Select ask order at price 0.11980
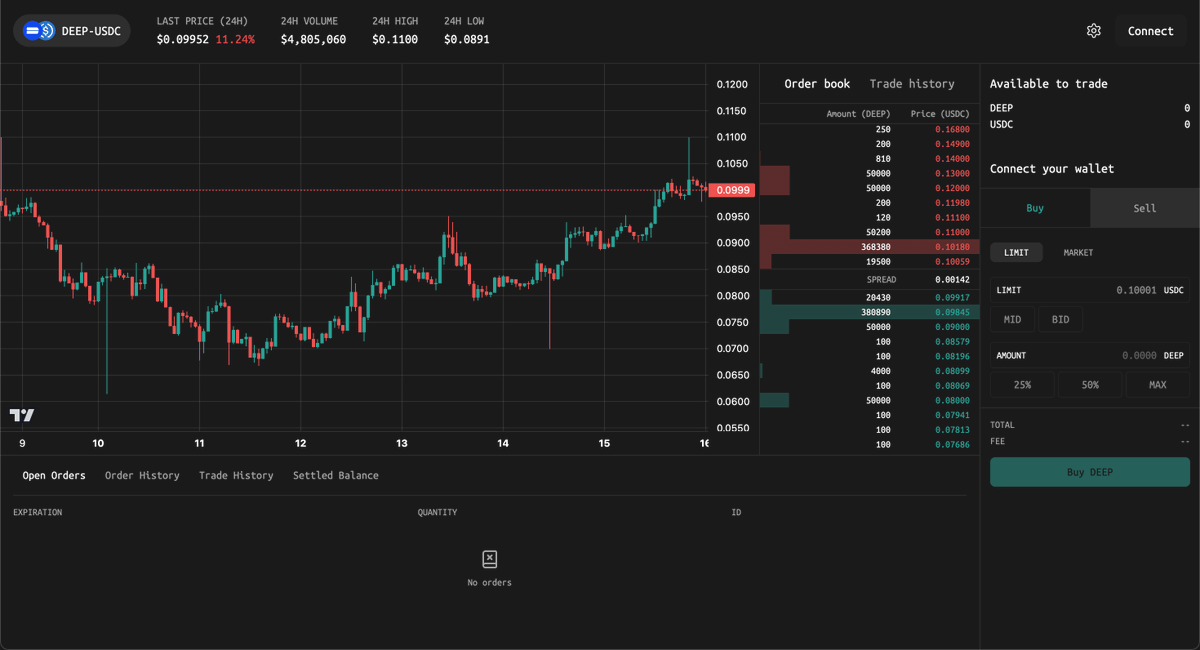The width and height of the screenshot is (1200, 650). [870, 202]
